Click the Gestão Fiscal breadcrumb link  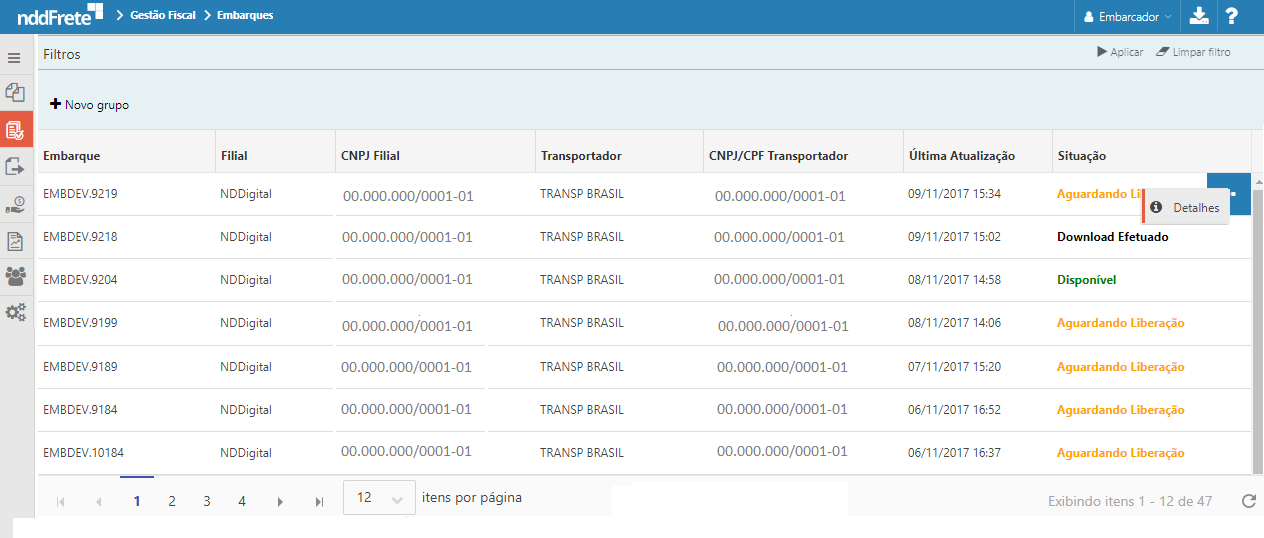pos(162,16)
